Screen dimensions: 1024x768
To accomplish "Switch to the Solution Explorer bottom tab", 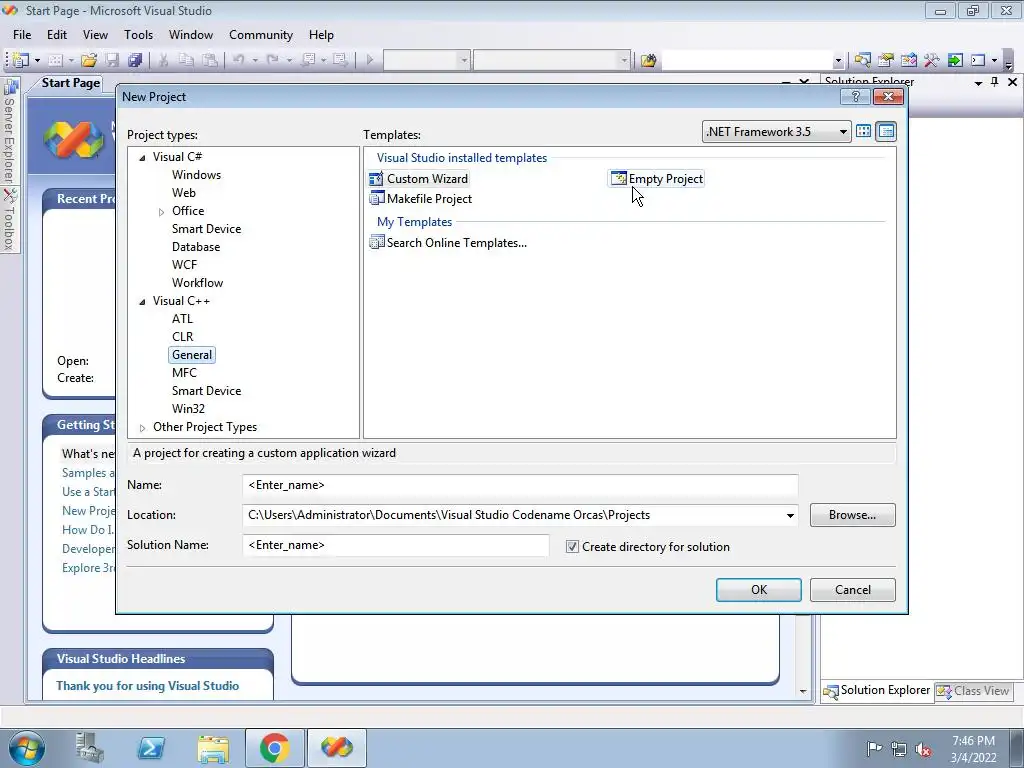I will 876,691.
